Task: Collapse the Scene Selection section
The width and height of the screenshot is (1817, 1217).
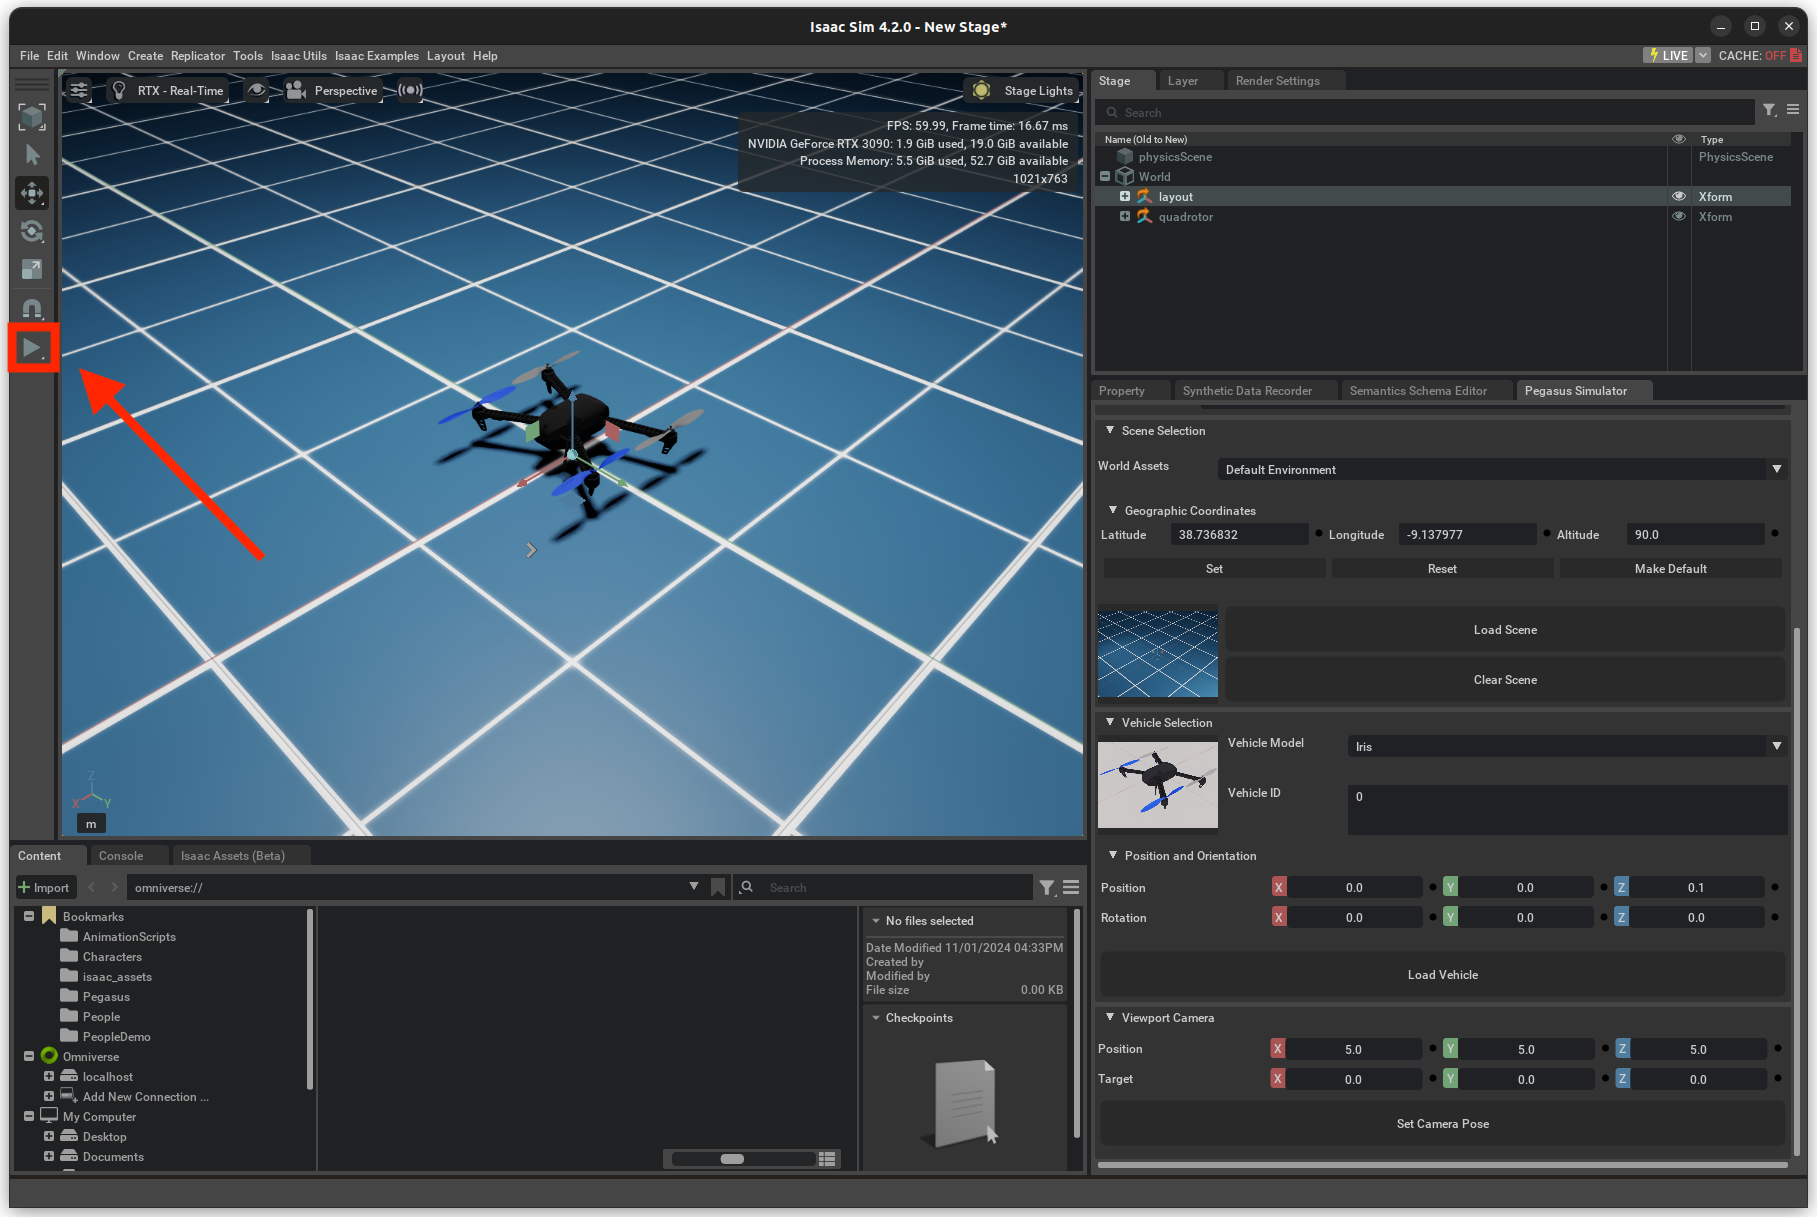Action: pos(1110,430)
